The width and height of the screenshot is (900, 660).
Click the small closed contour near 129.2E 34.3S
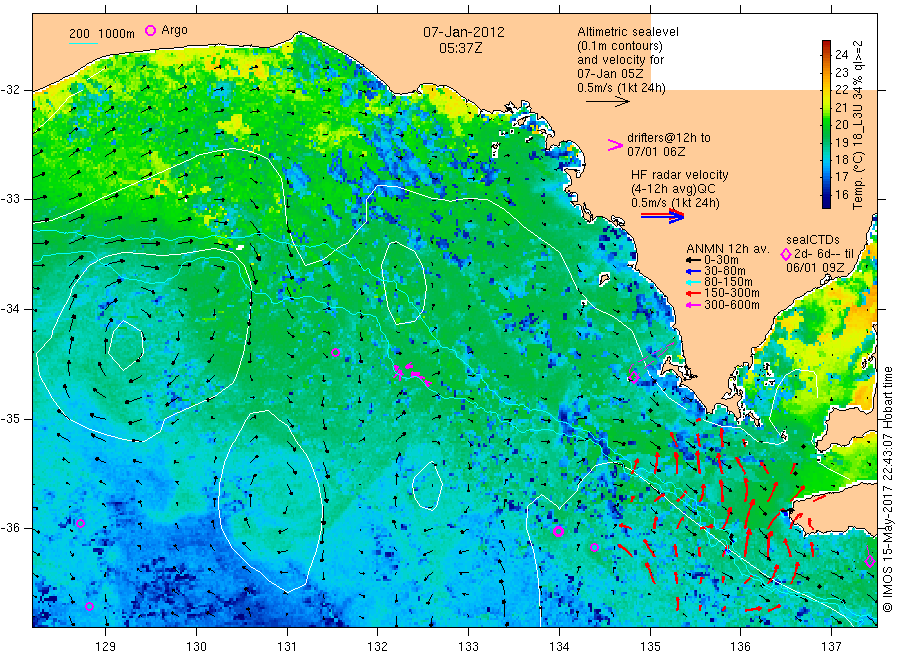(x=125, y=345)
